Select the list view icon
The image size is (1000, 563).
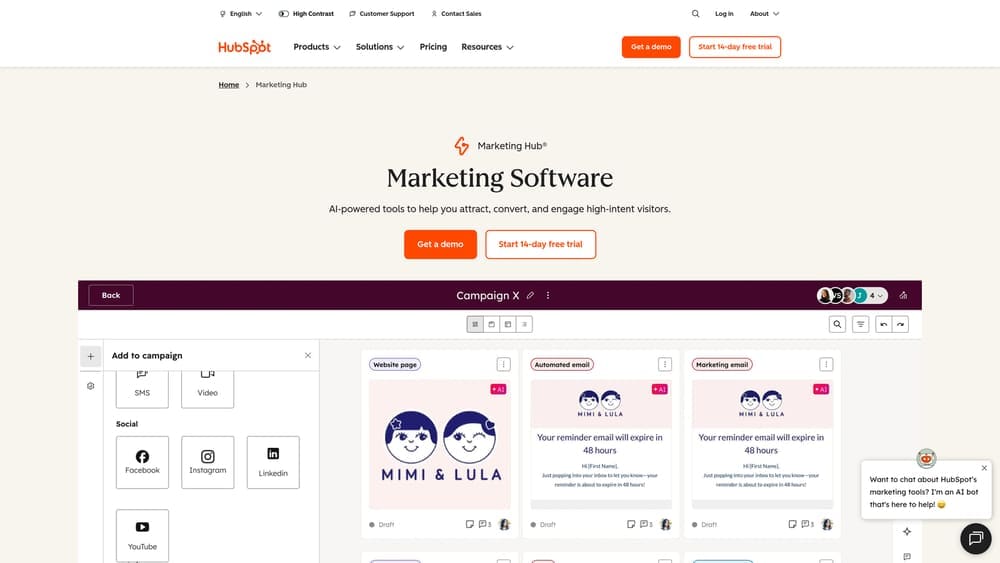tap(524, 325)
